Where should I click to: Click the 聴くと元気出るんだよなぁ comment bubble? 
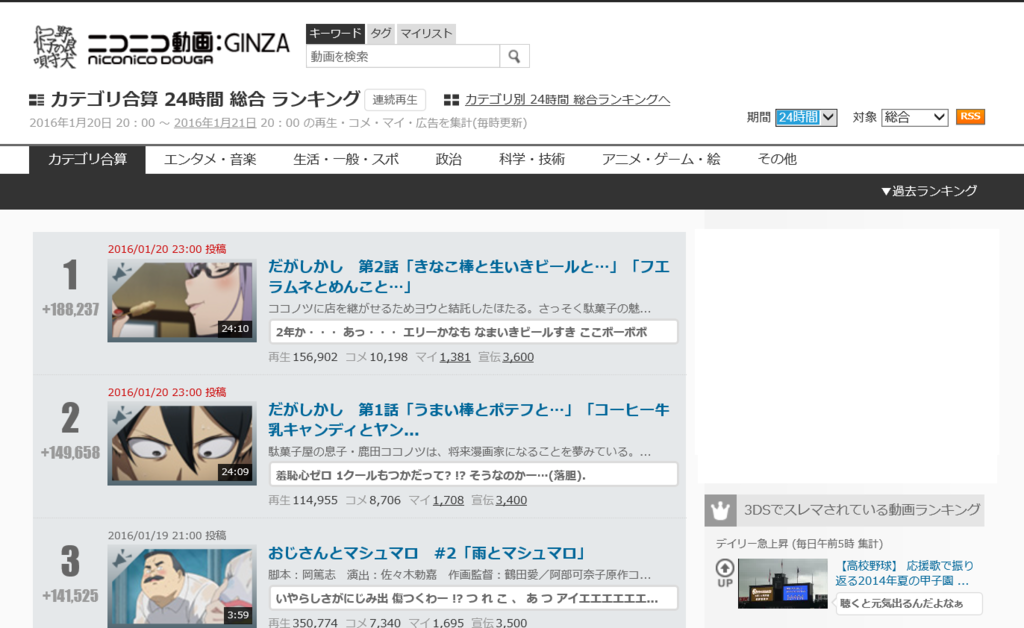908,603
